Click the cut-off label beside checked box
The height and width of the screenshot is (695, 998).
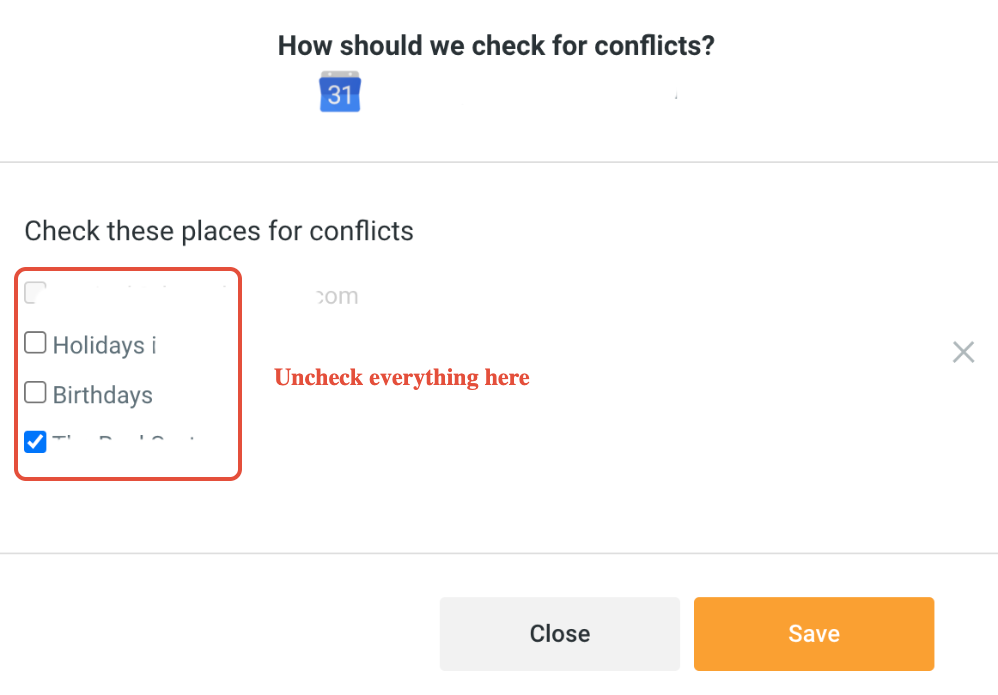tap(128, 441)
